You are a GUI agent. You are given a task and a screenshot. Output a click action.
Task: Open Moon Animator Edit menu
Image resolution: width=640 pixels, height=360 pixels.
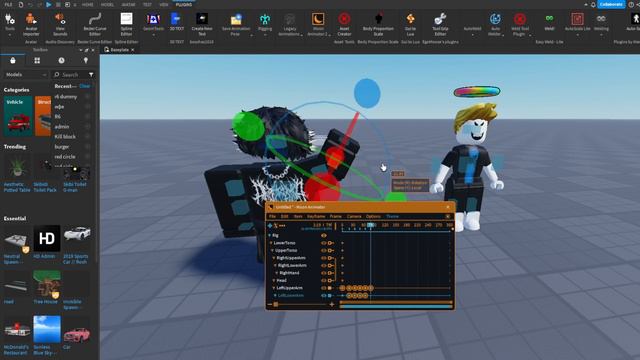284,216
